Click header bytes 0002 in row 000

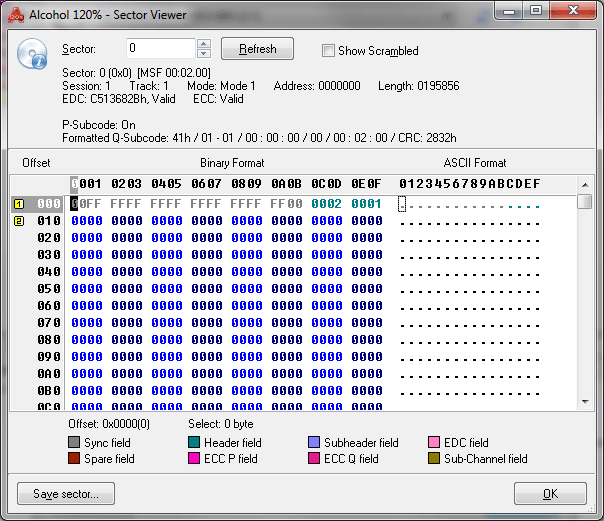(x=326, y=204)
